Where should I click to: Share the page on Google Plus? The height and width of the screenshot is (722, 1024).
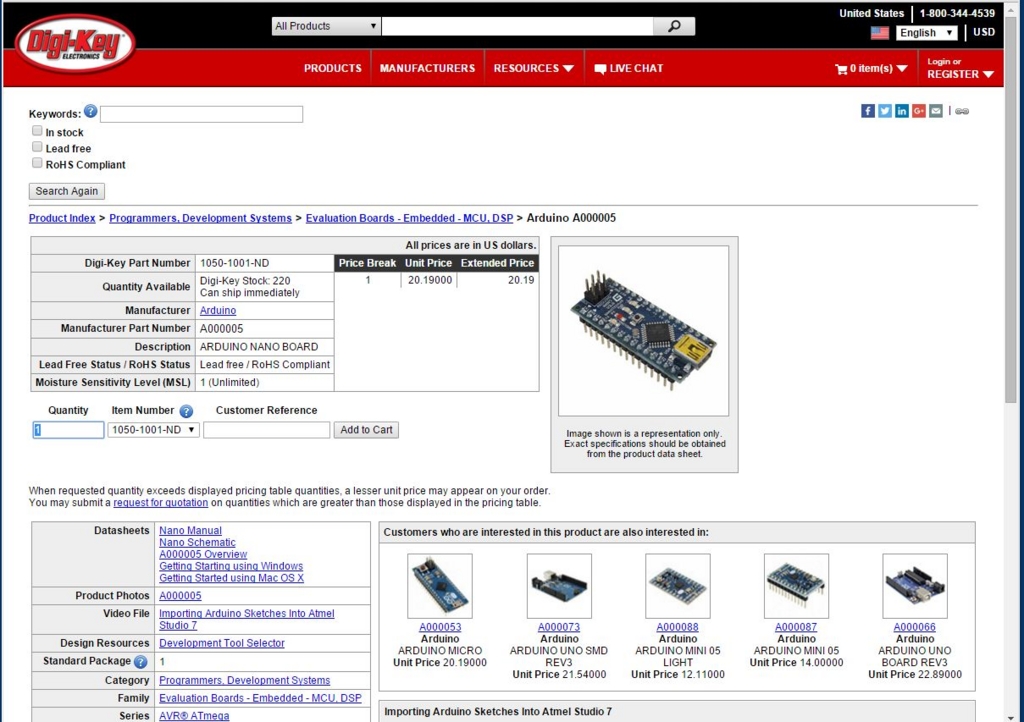coord(918,111)
